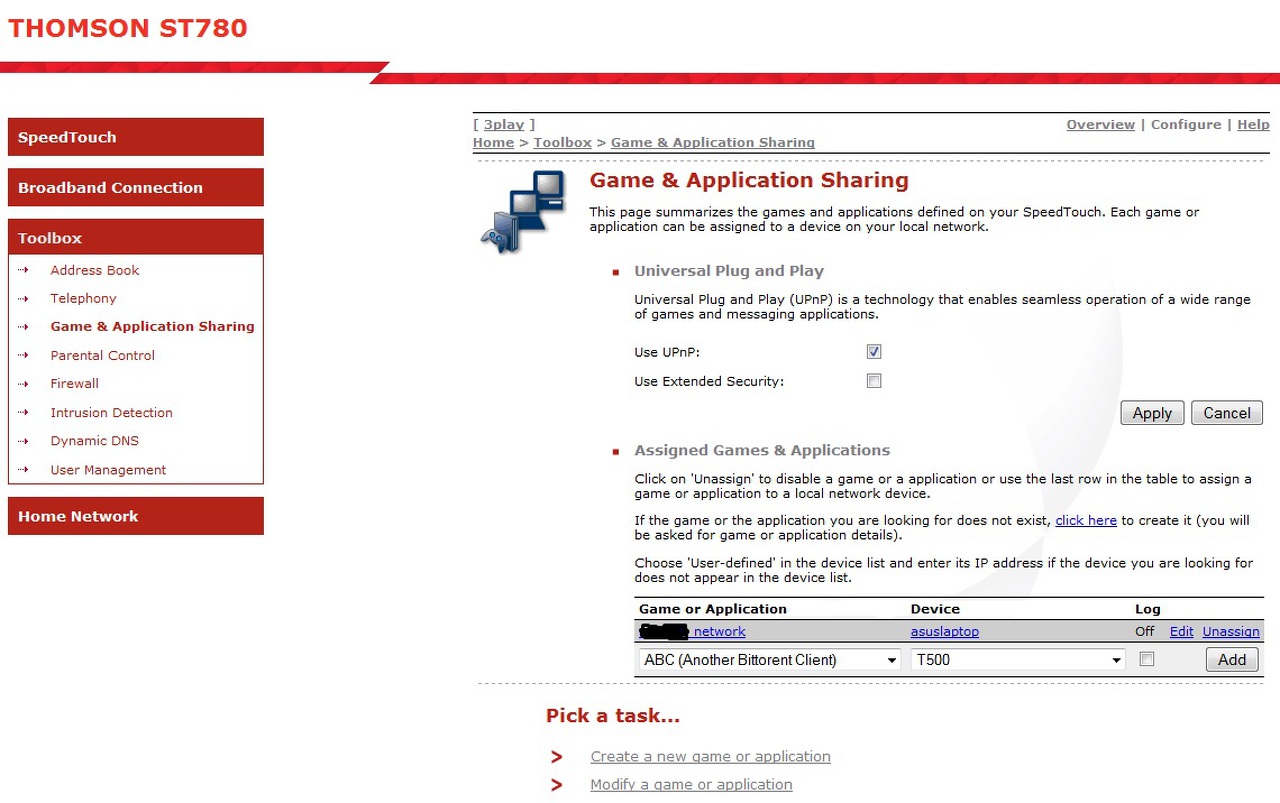
Task: Unassign the asuslaptop application
Action: tap(1231, 632)
